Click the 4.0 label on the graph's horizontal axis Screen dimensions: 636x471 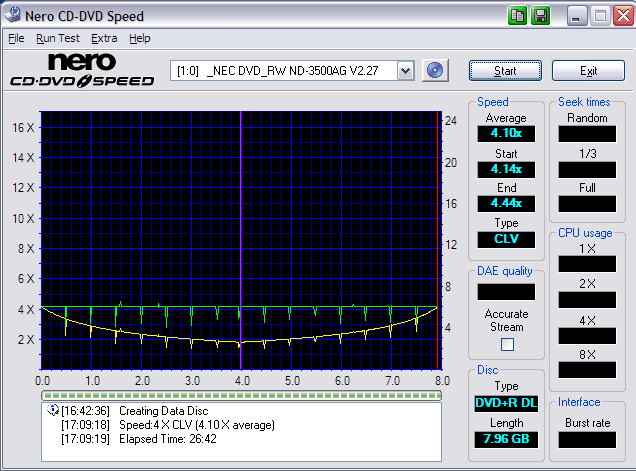point(242,381)
